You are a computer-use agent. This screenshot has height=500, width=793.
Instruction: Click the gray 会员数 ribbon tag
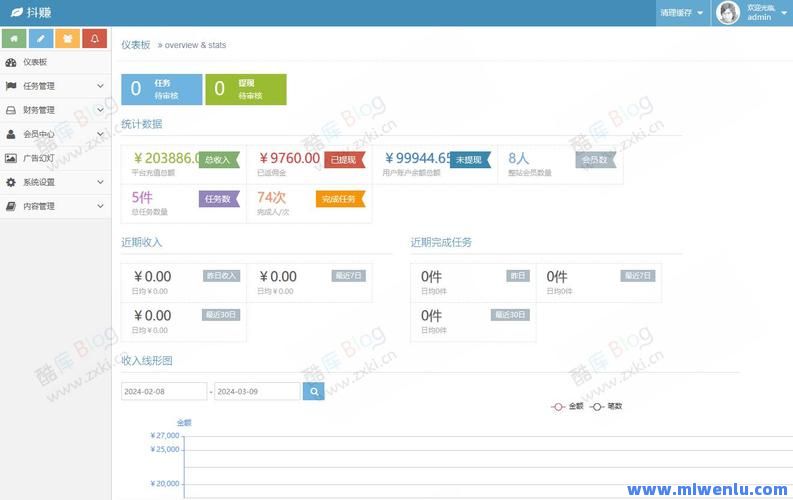tap(595, 160)
